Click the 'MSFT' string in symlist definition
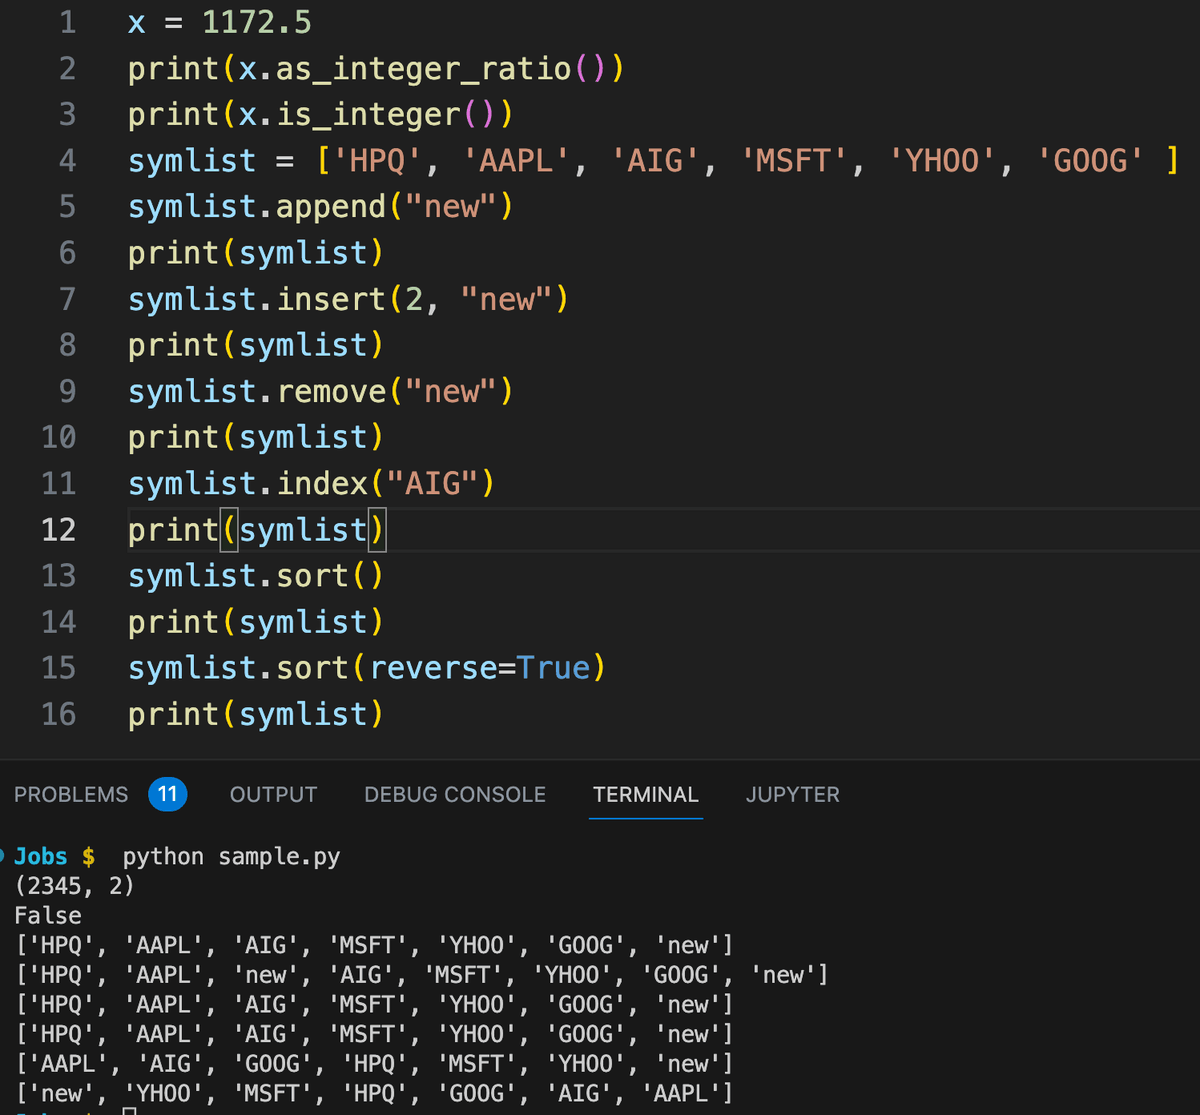1200x1115 pixels. 796,160
